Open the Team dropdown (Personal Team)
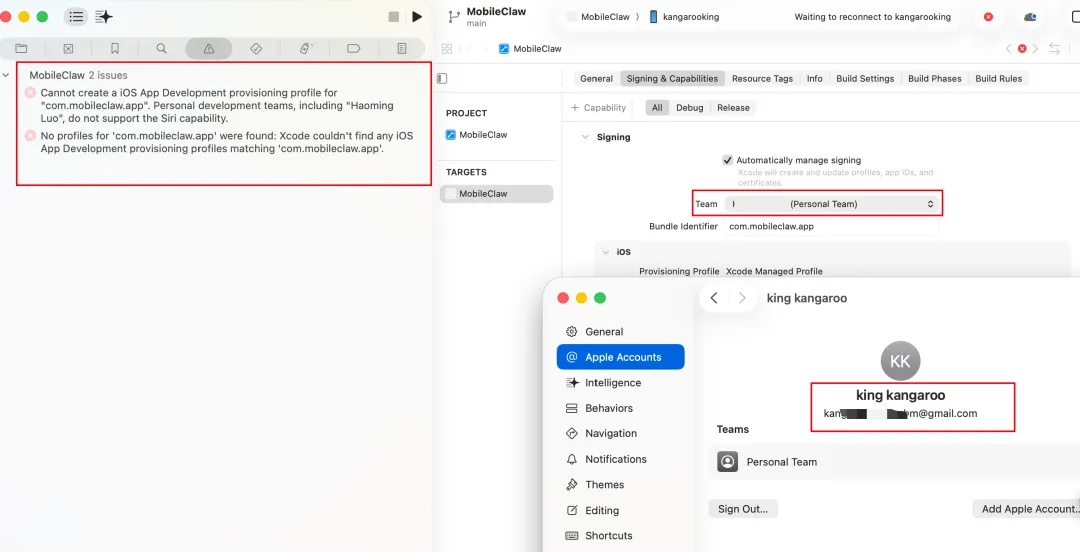The height and width of the screenshot is (552, 1080). (x=832, y=204)
